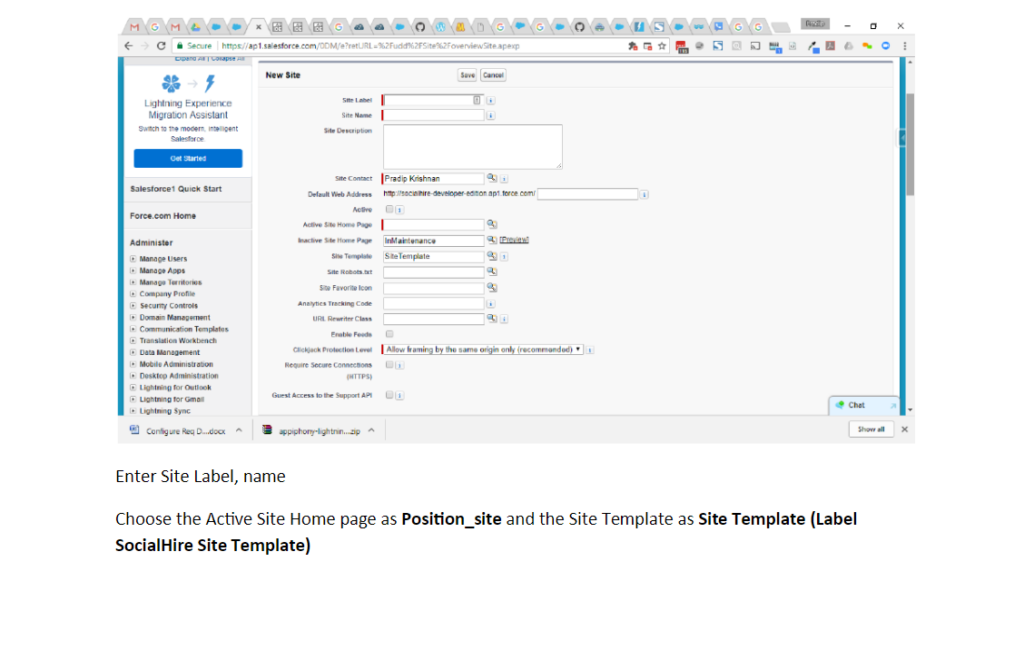Show the Clickjack Protection Level info icon
Image resolution: width=1024 pixels, height=670 pixels.
590,350
